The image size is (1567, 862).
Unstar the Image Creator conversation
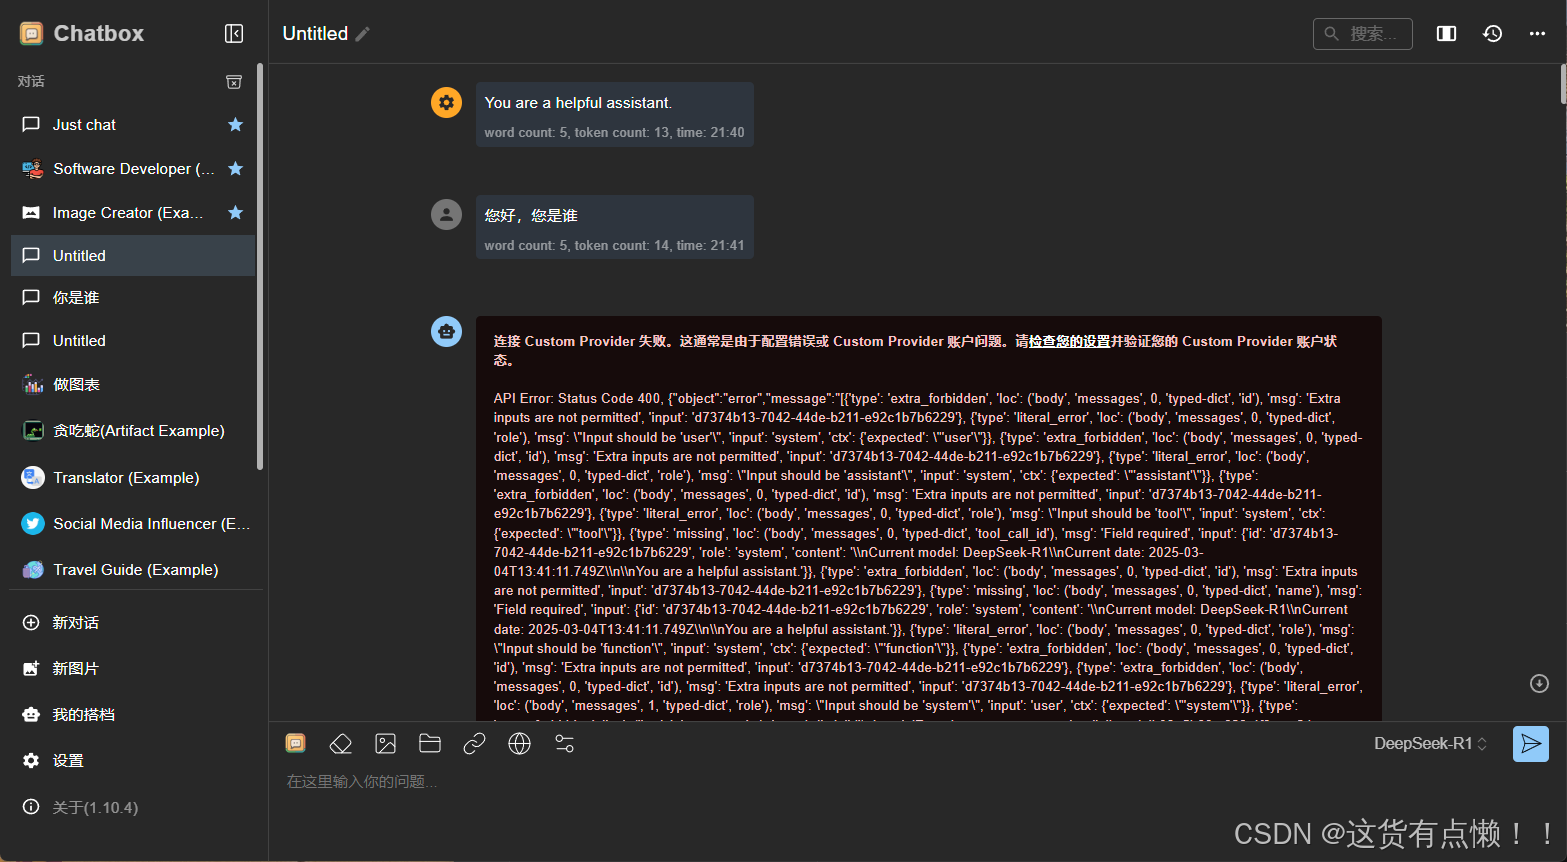(x=235, y=213)
